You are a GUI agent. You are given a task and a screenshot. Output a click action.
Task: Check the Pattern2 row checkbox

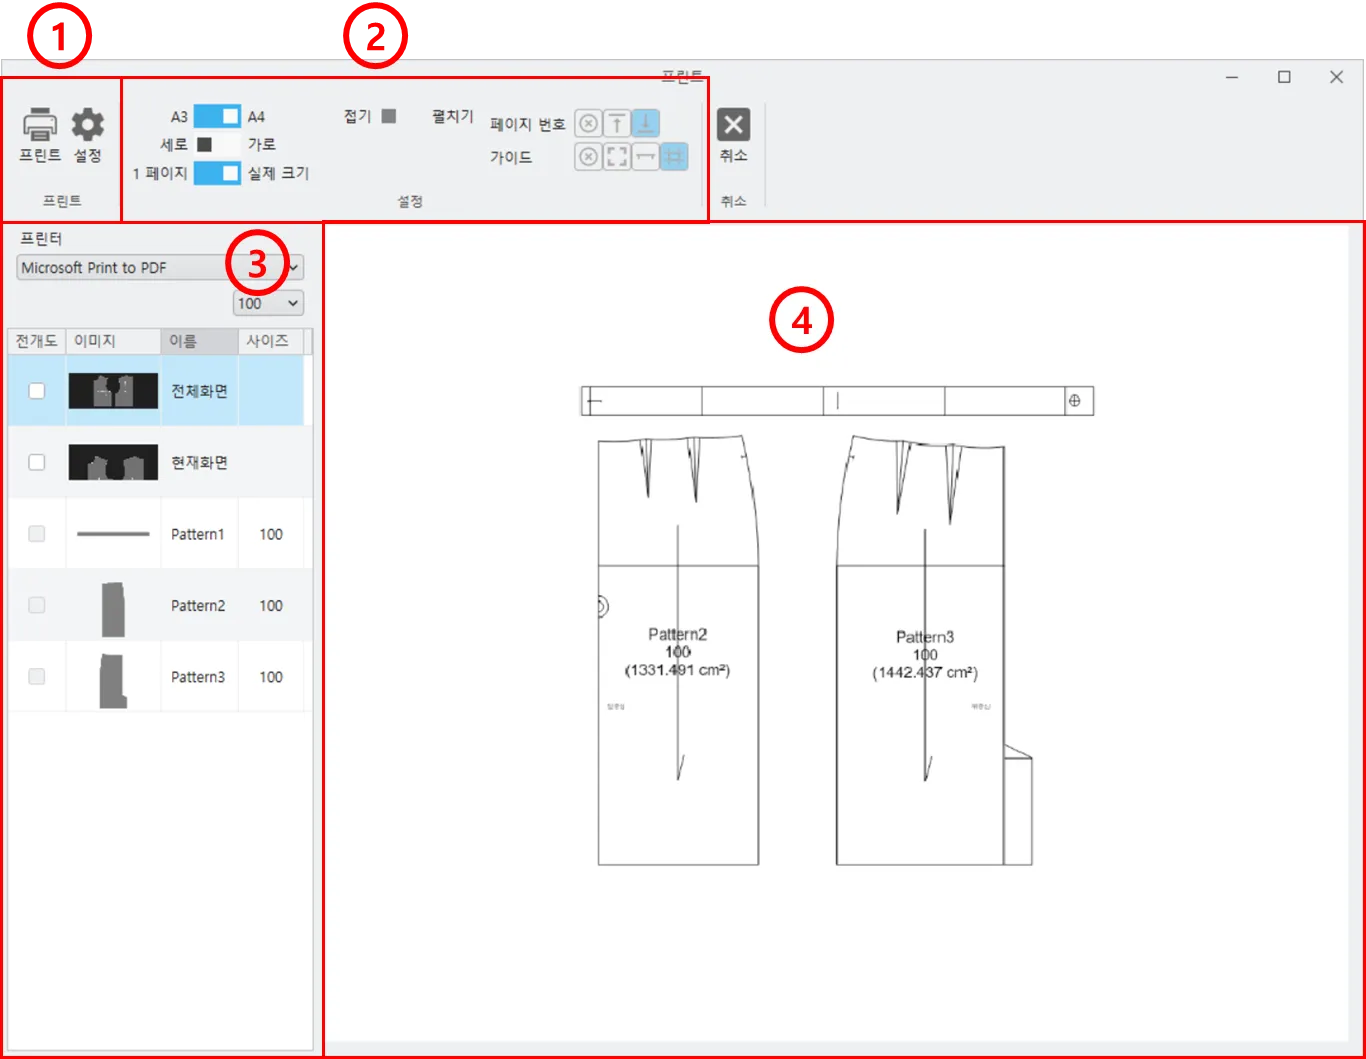pyautogui.click(x=37, y=605)
